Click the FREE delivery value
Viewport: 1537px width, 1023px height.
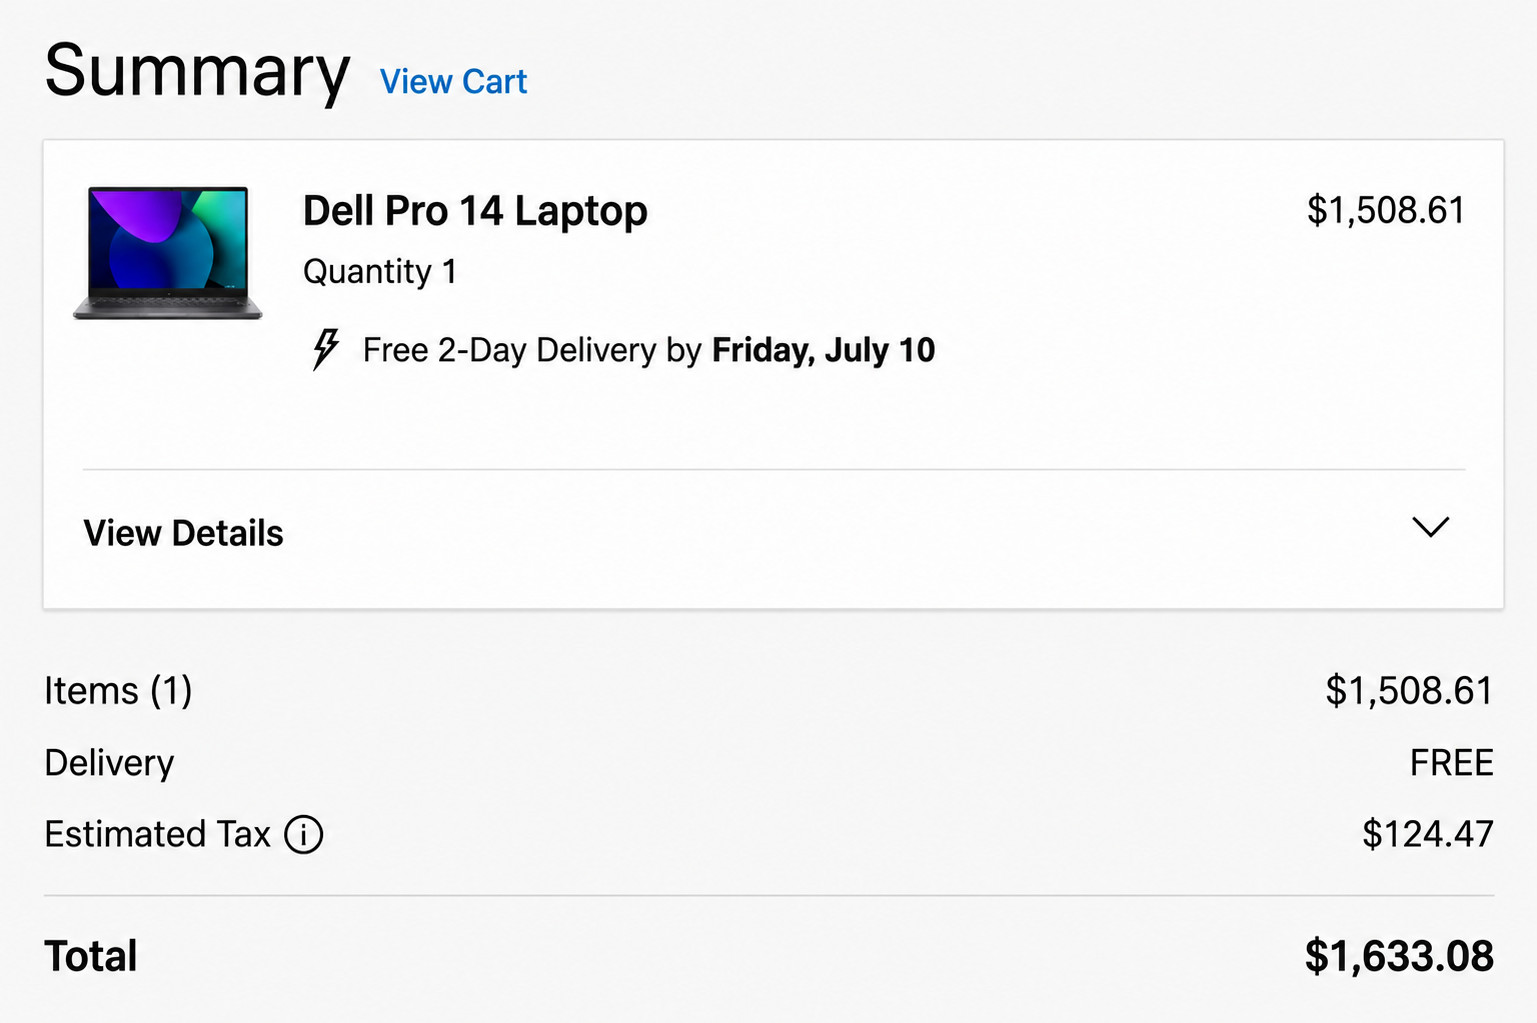[x=1451, y=763]
